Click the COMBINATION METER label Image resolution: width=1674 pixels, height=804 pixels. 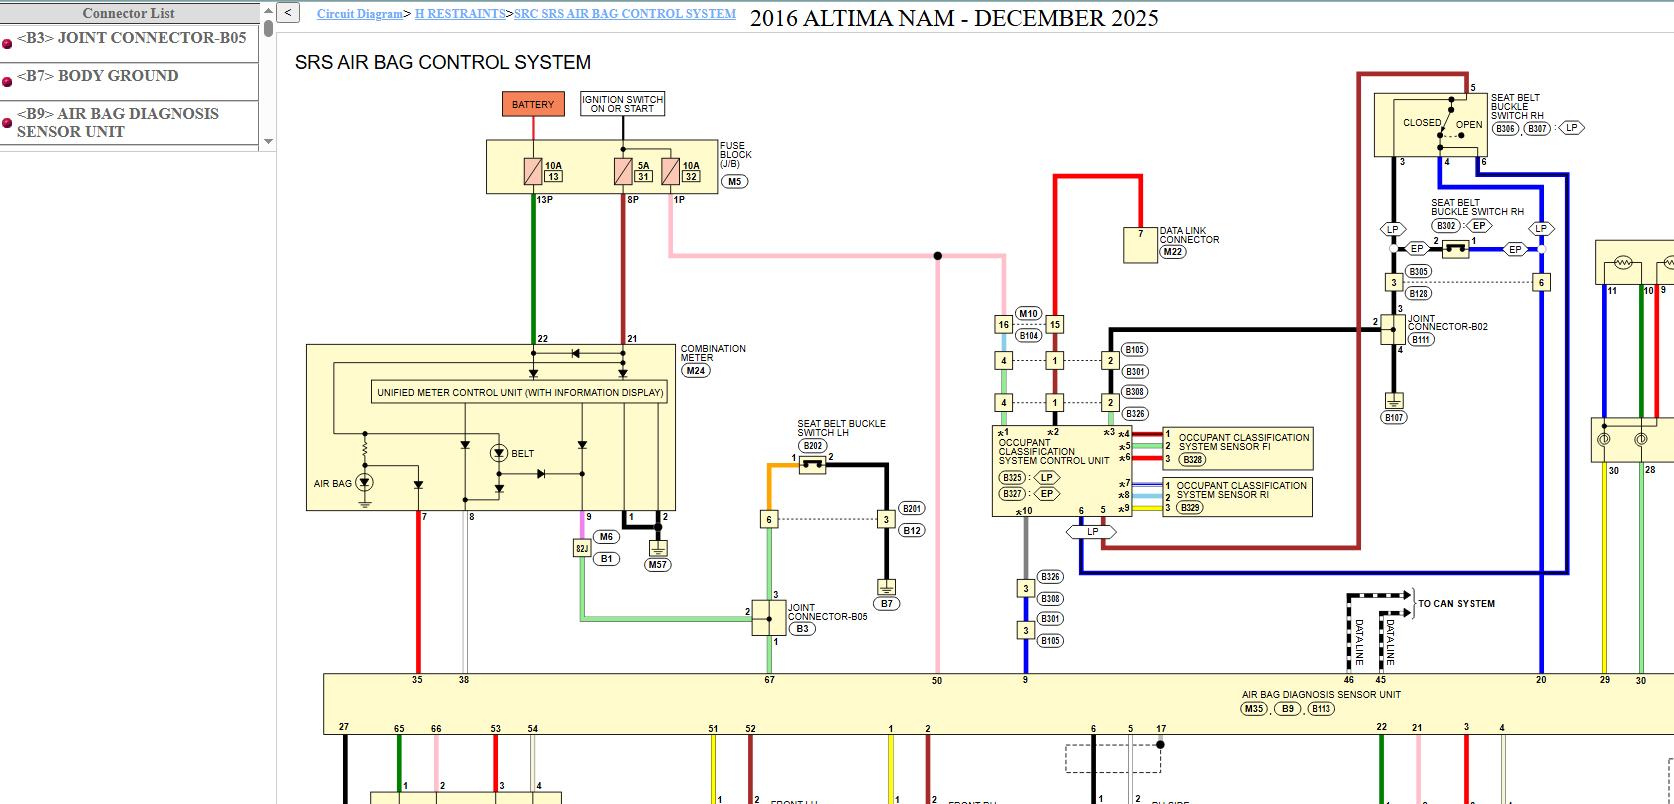pos(713,353)
